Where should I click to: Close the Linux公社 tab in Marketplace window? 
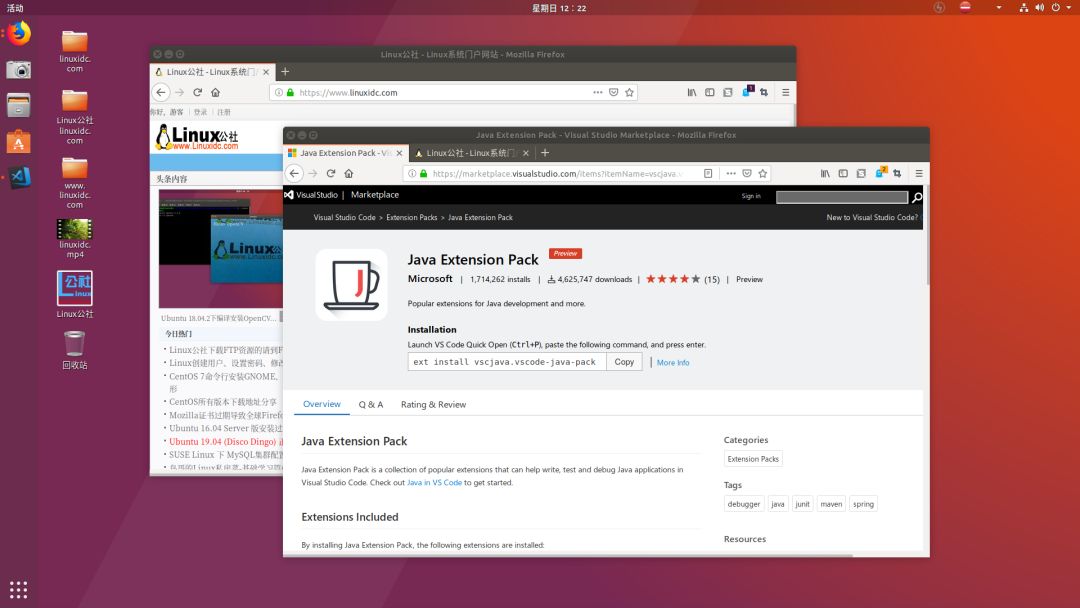[526, 153]
